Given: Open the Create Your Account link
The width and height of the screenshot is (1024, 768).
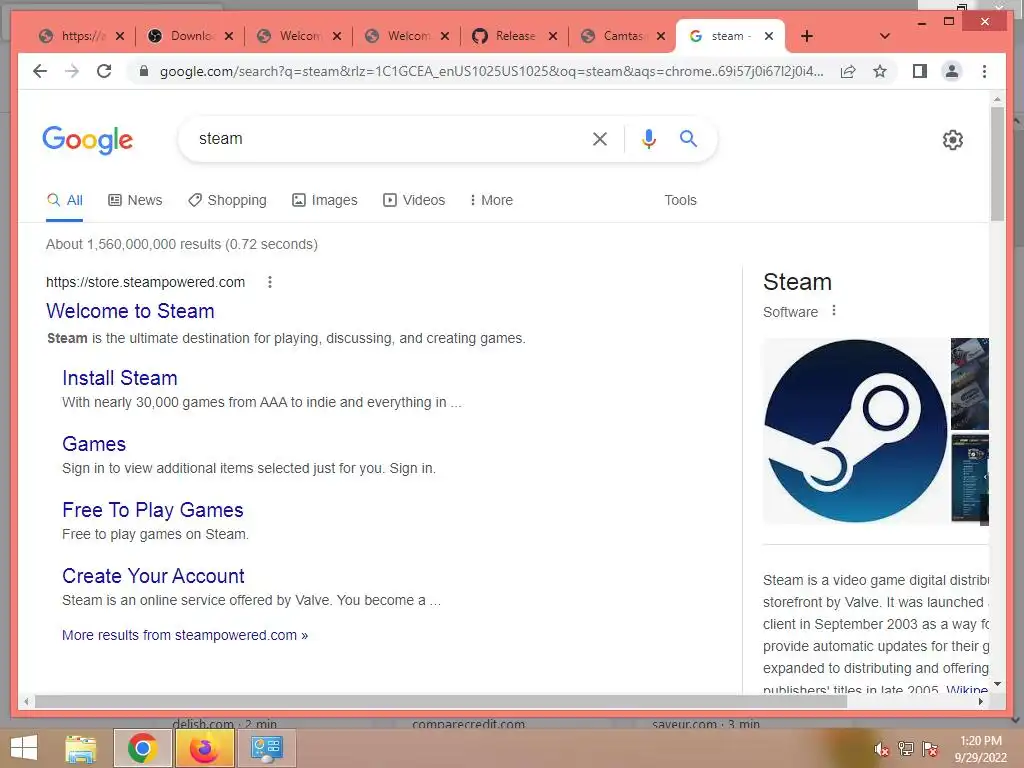Looking at the screenshot, I should pyautogui.click(x=153, y=575).
